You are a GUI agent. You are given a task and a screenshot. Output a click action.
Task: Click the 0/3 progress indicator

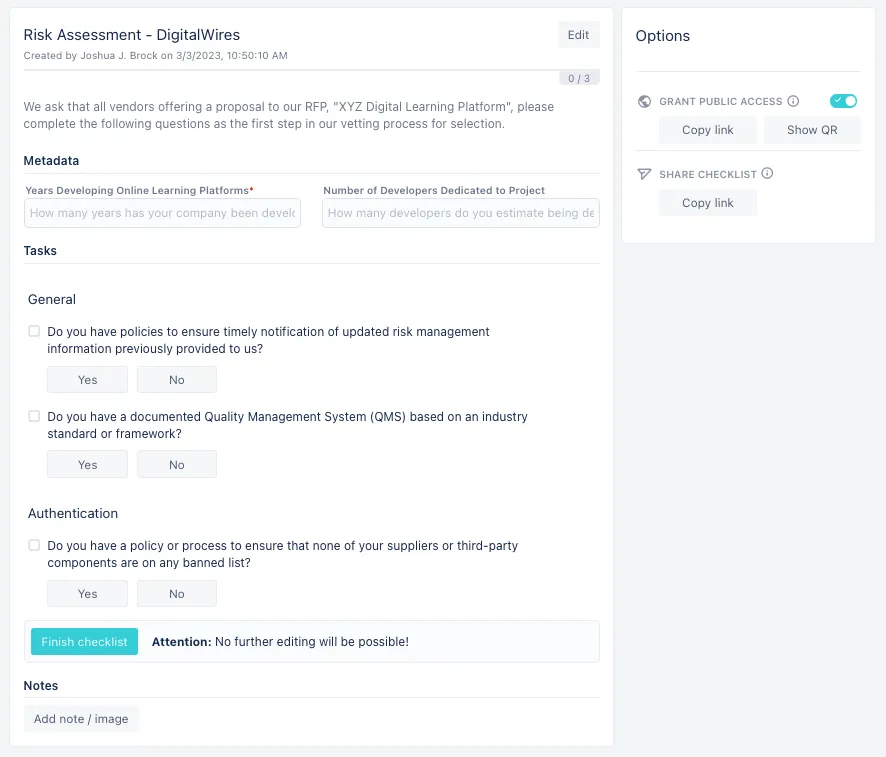point(579,77)
